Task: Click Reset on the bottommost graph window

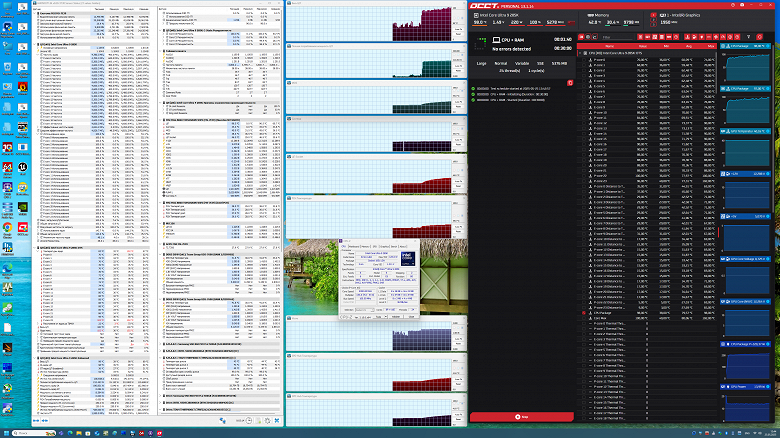Action: (x=459, y=419)
